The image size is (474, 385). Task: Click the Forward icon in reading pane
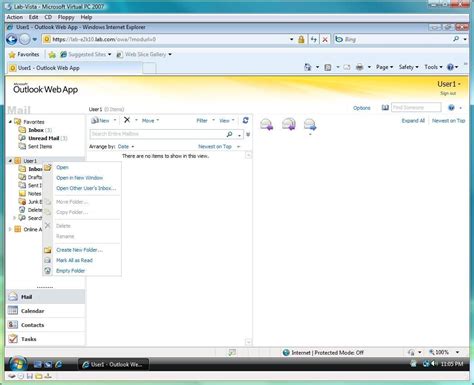pos(310,124)
